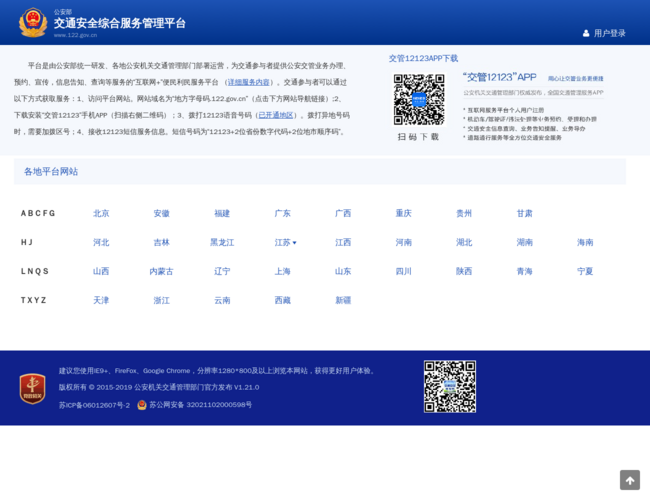Click the "交管12123"APP banner title
This screenshot has height=500, width=650.
pos(500,77)
